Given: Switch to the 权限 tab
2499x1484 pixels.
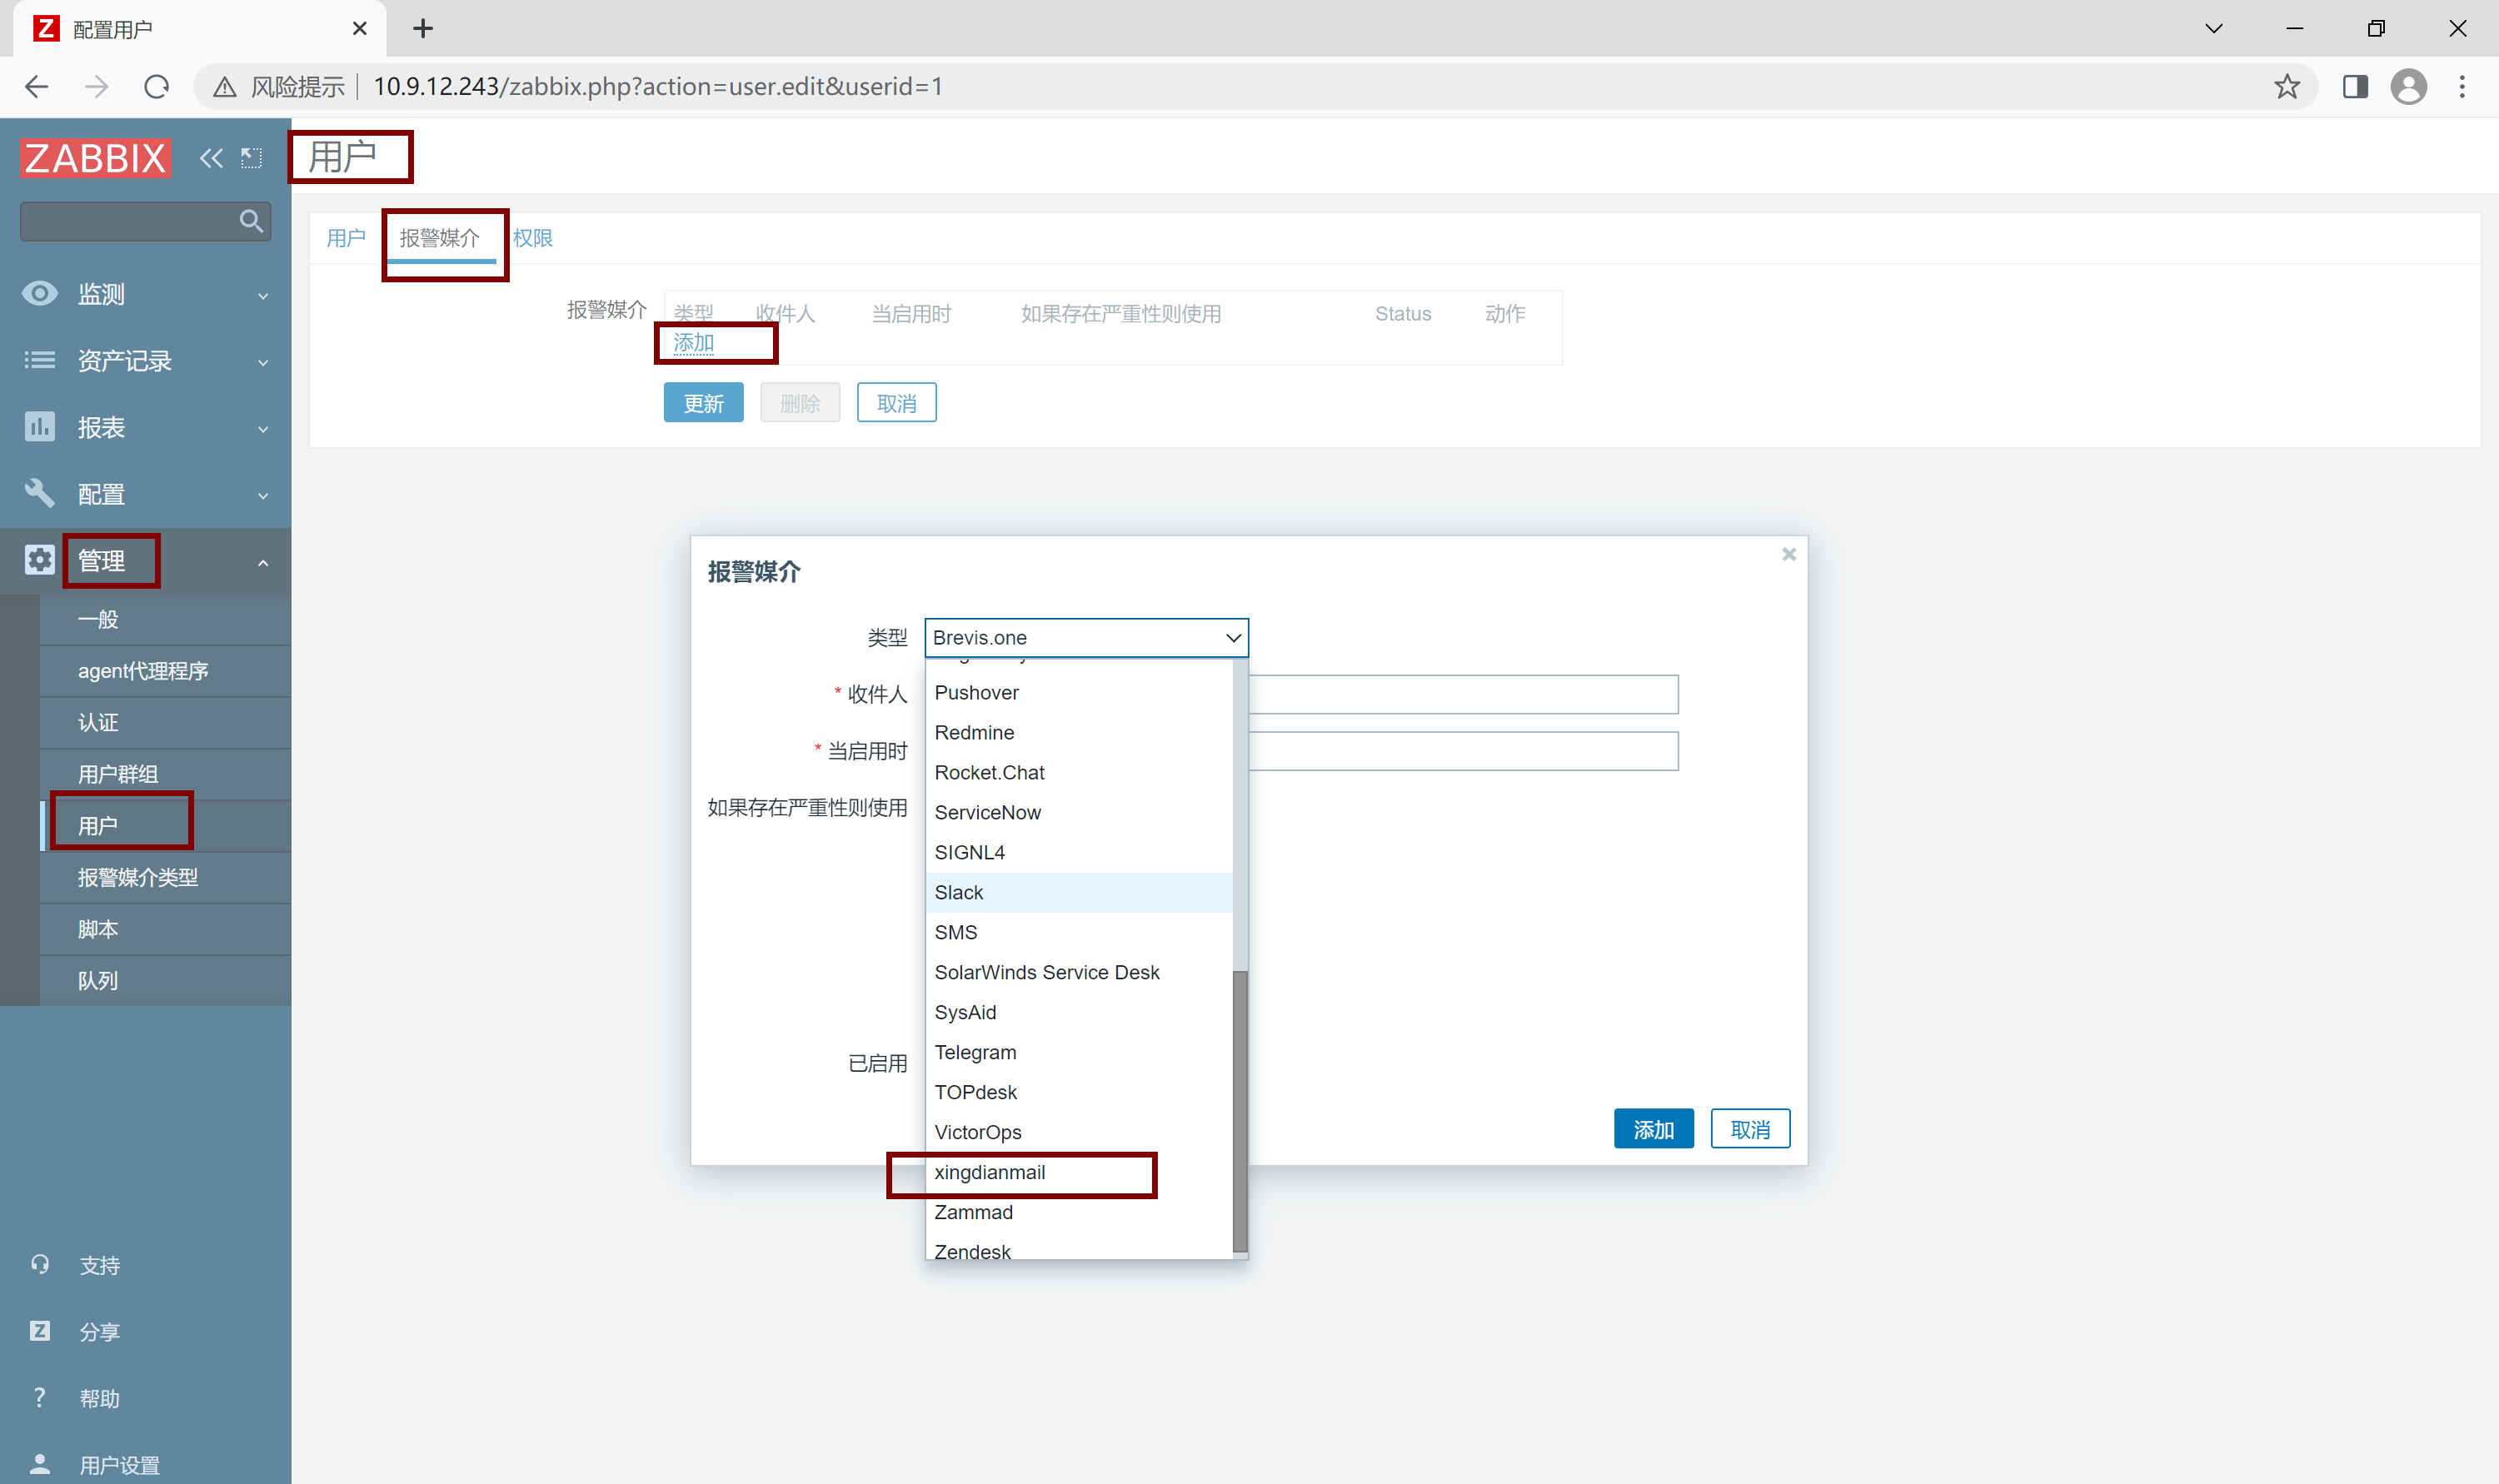Looking at the screenshot, I should (x=533, y=238).
